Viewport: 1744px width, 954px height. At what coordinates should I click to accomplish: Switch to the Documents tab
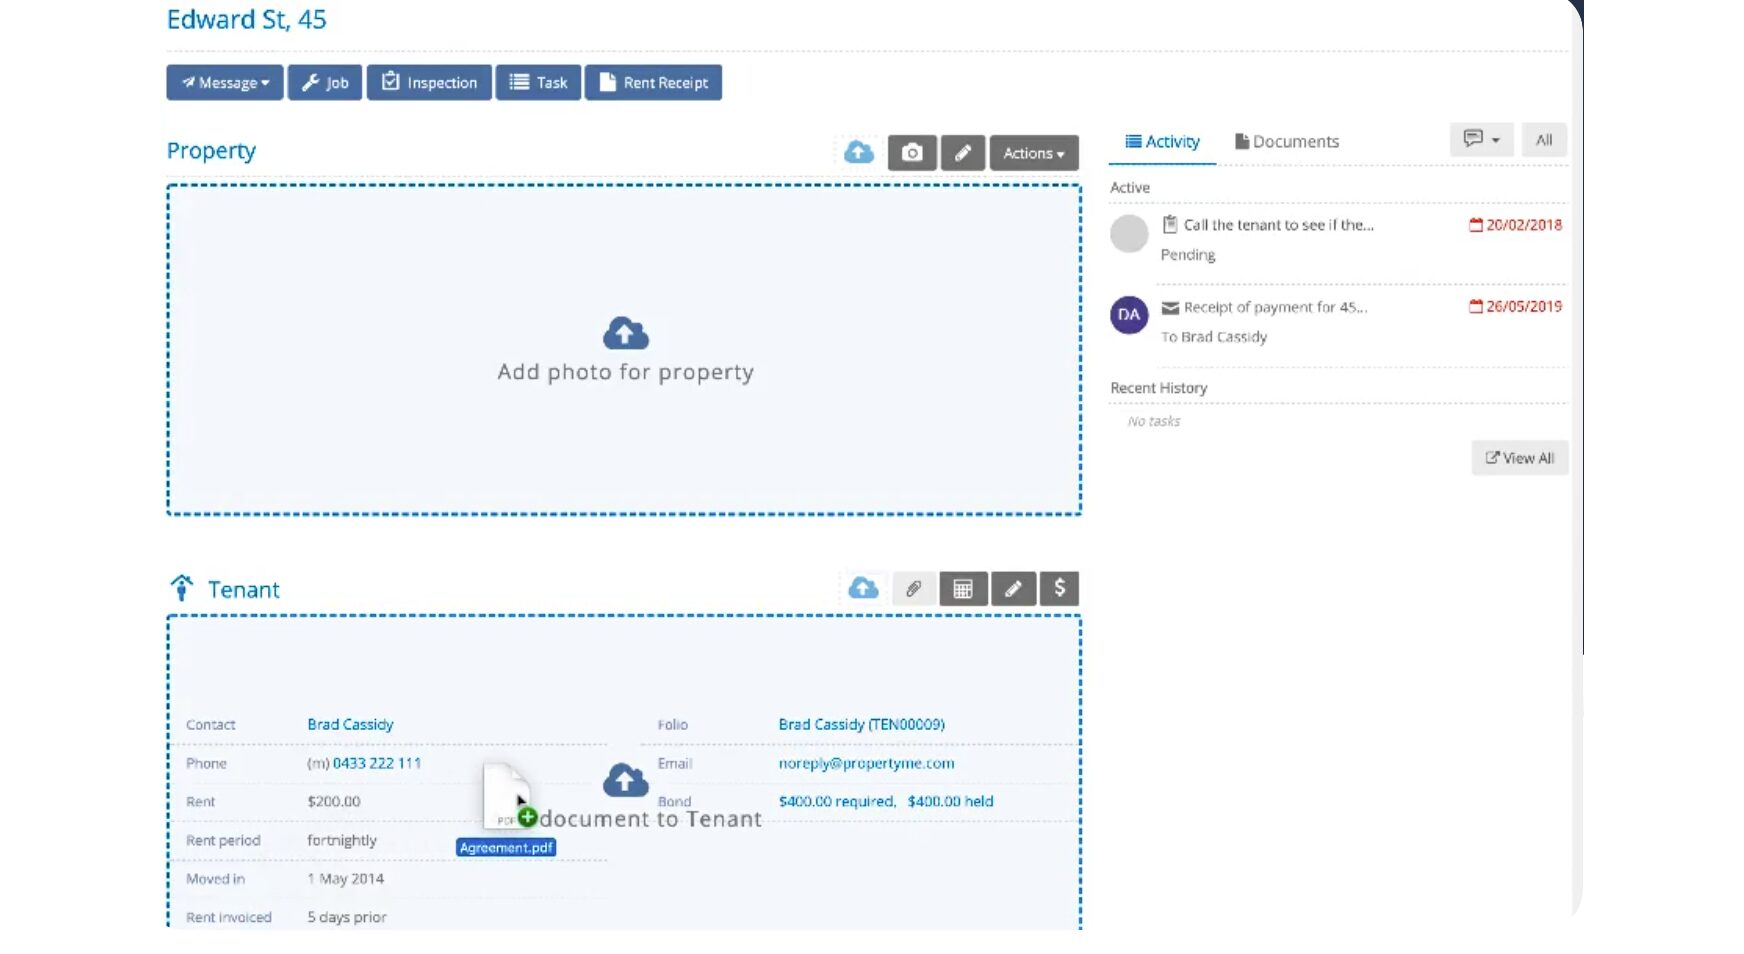click(1287, 142)
